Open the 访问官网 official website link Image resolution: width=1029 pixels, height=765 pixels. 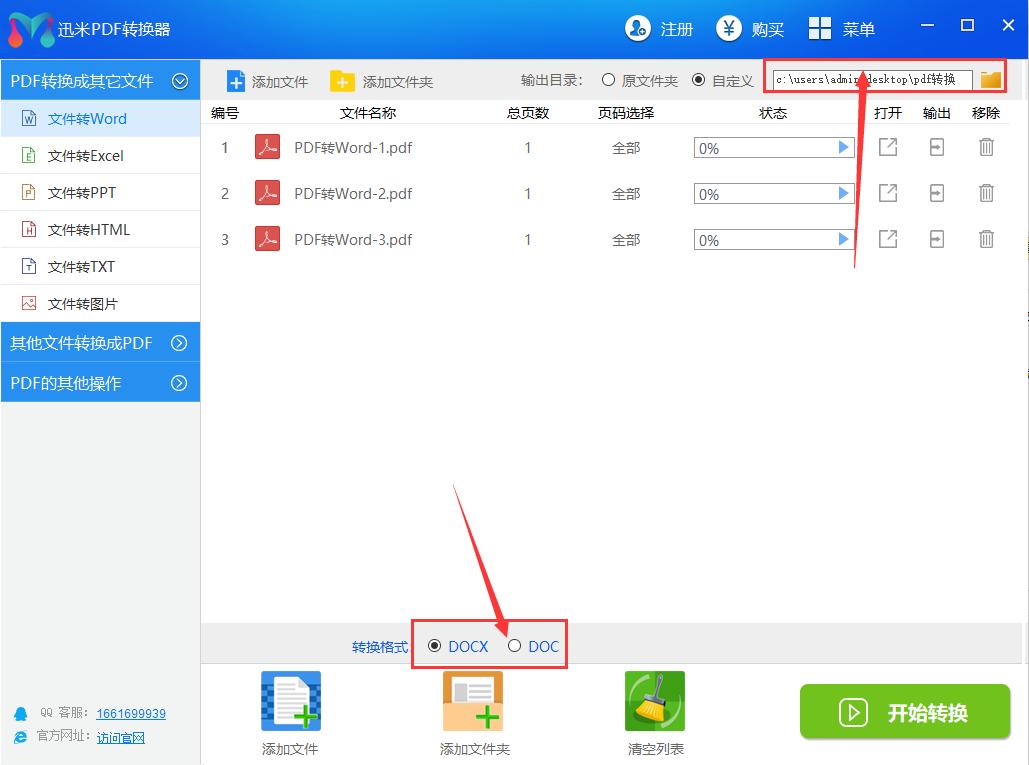tap(120, 738)
